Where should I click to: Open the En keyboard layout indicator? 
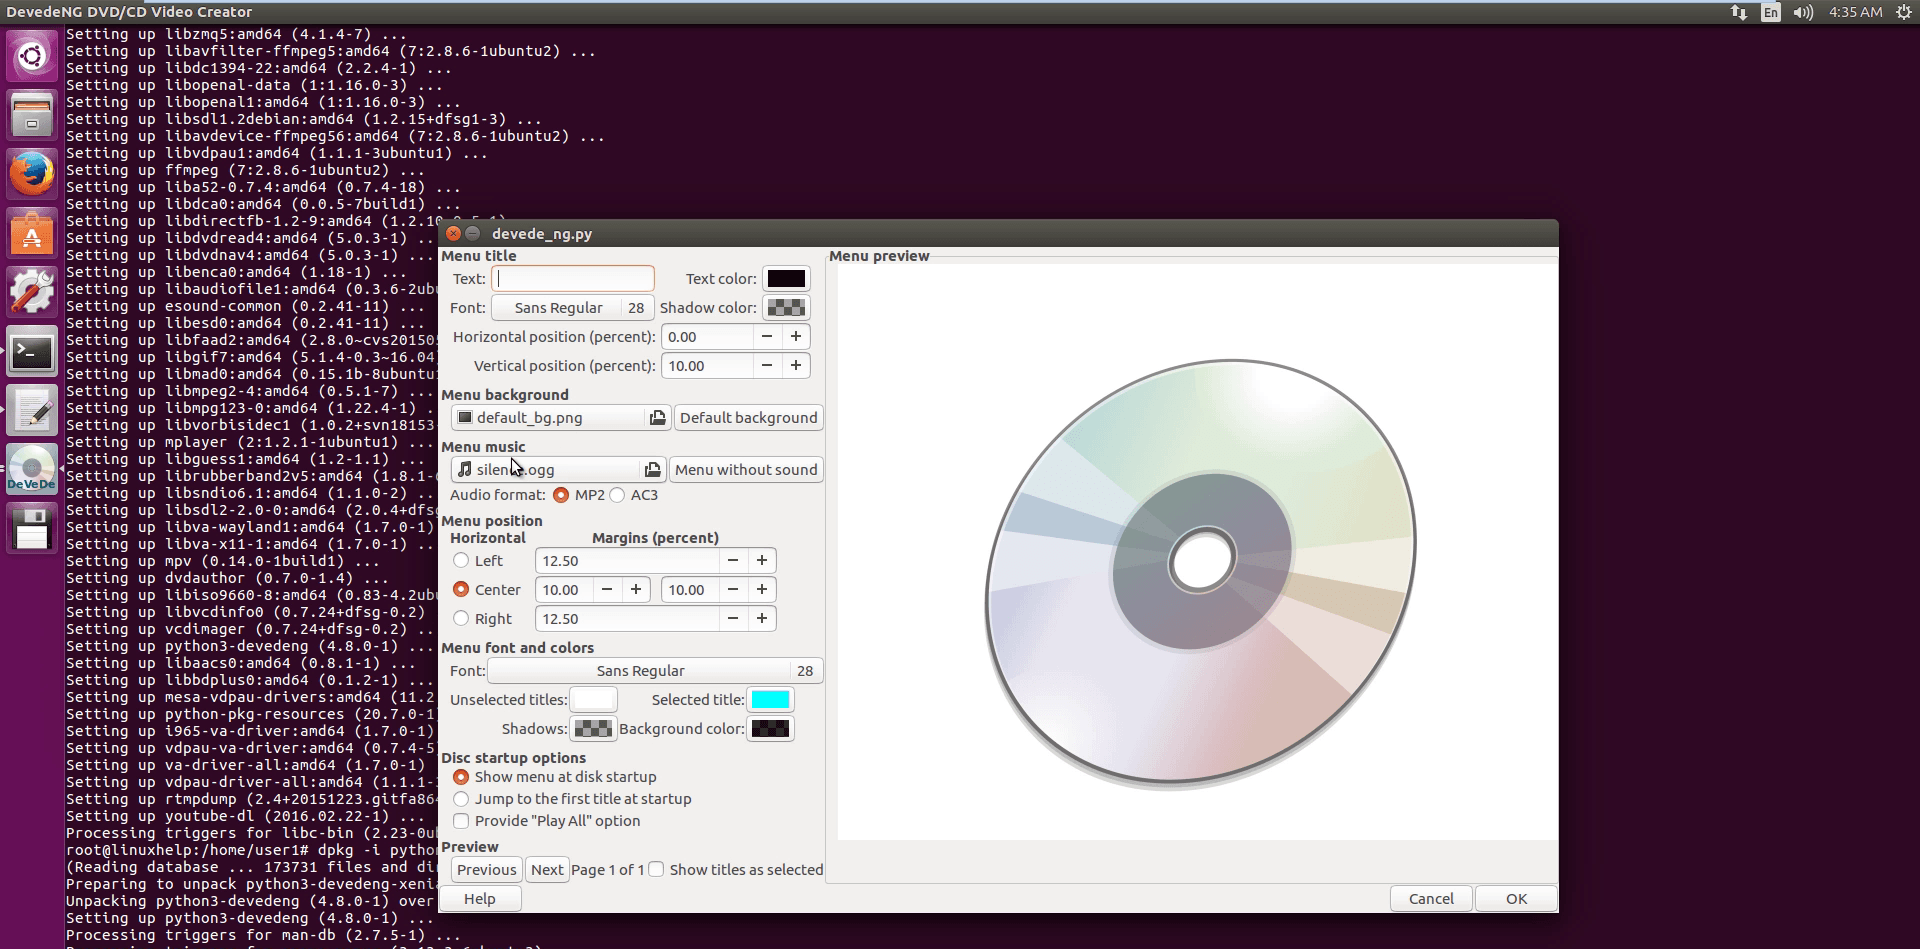click(1771, 12)
